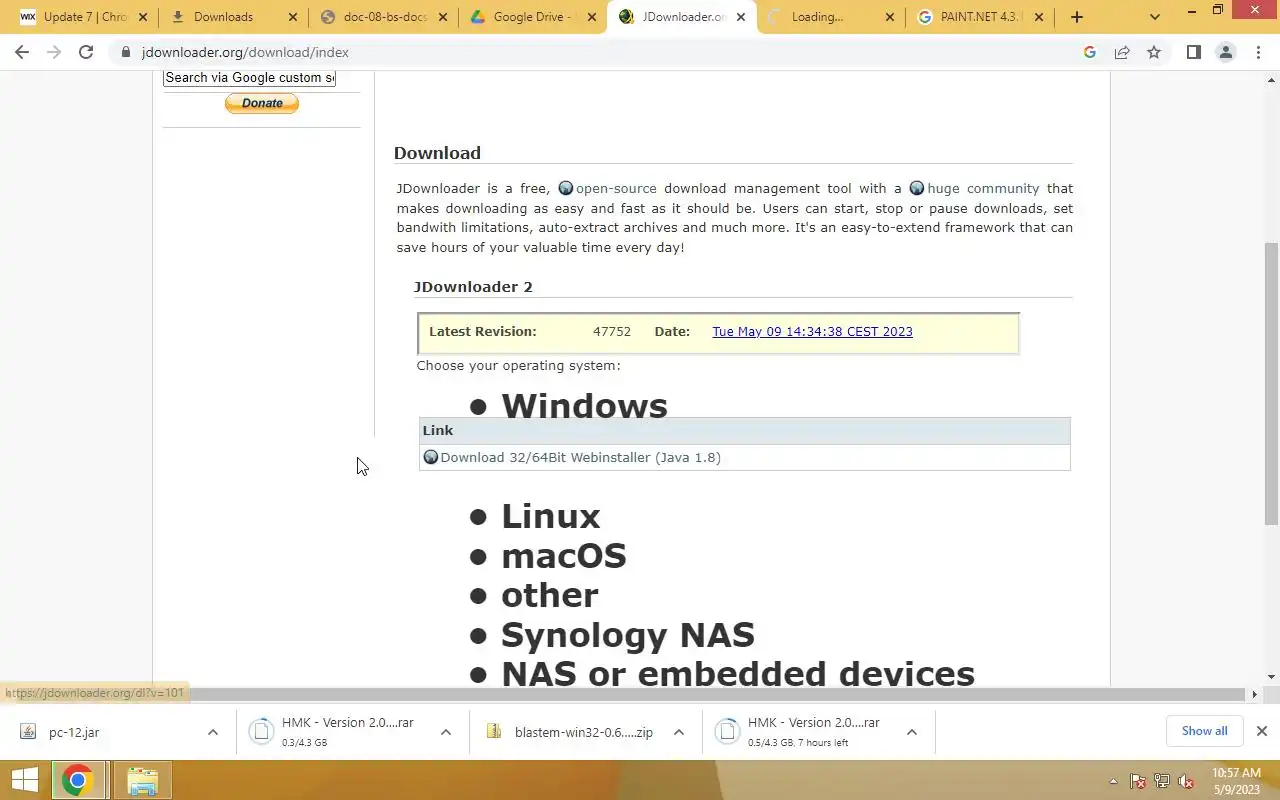1280x800 pixels.
Task: Open Google Lens icon in address bar
Action: pyautogui.click(x=1090, y=52)
